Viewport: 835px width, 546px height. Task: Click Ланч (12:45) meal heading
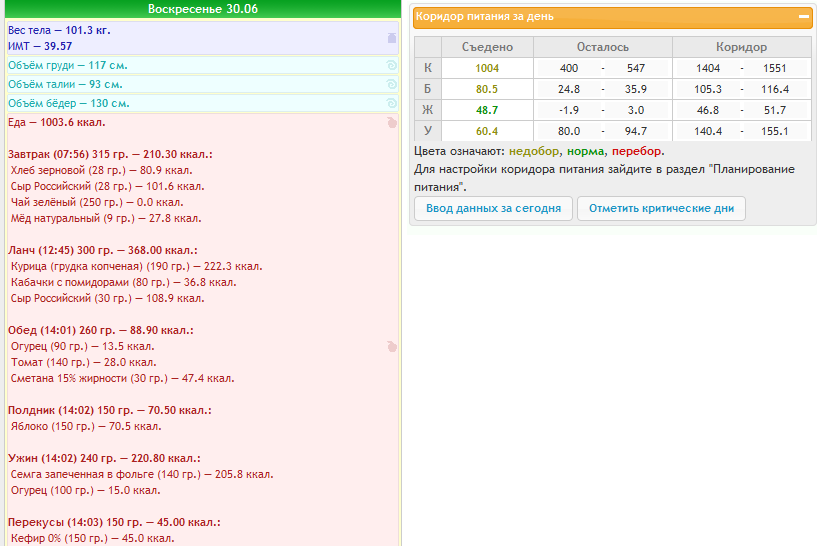(x=103, y=250)
